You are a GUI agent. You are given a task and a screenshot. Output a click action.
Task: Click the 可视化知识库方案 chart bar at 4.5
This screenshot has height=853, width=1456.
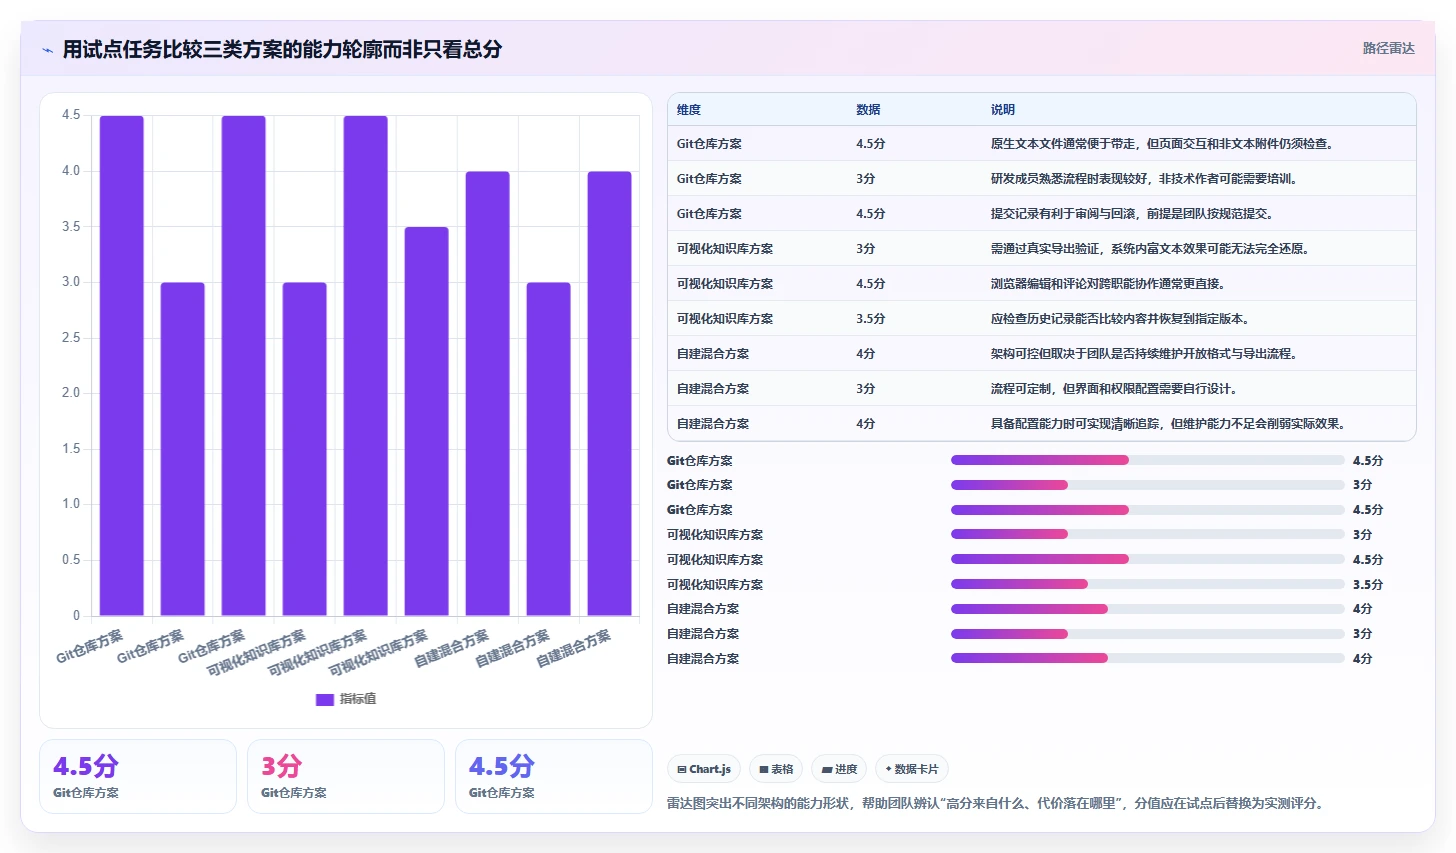tap(366, 366)
